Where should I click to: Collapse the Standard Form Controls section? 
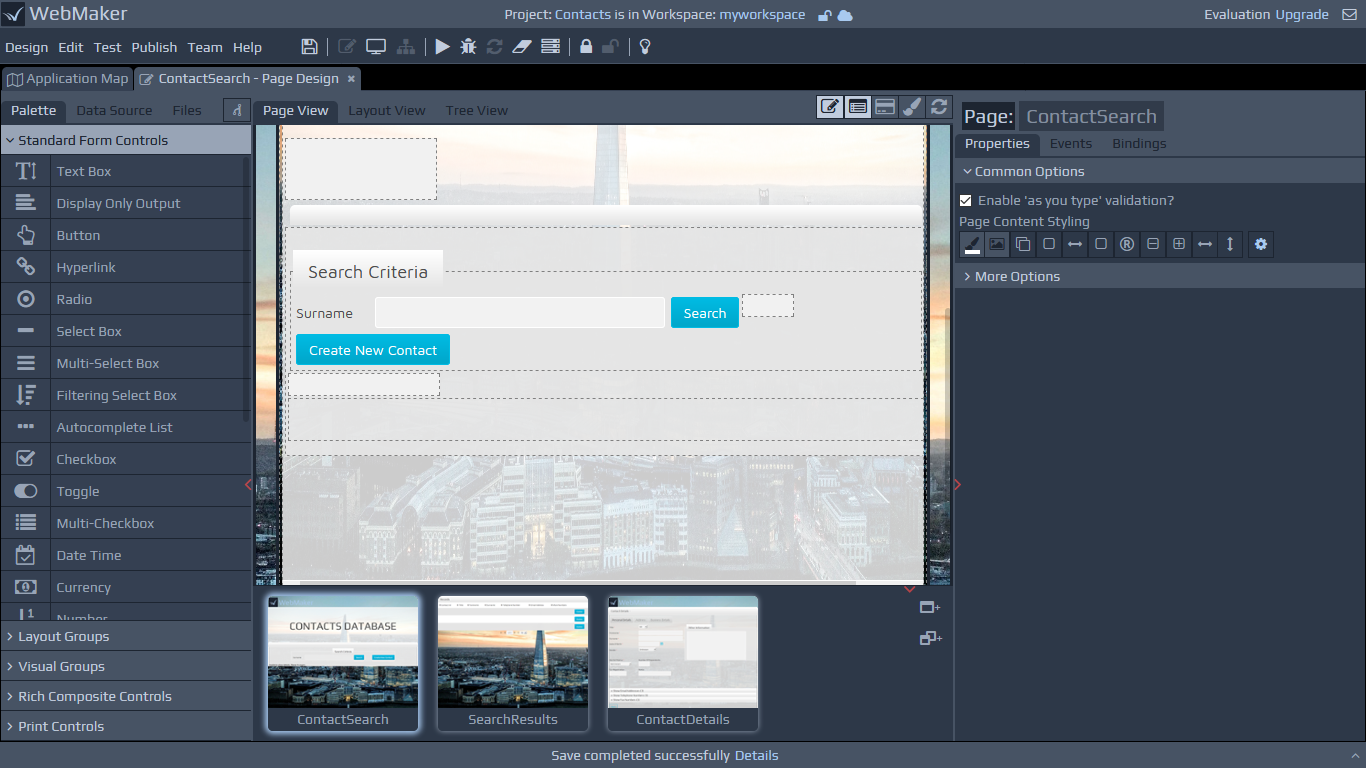[126, 140]
